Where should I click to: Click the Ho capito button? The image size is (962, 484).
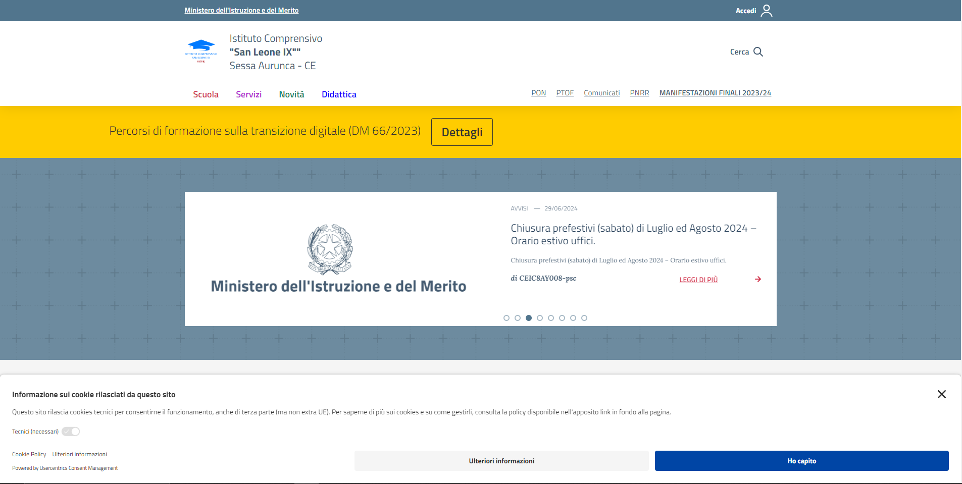pyautogui.click(x=802, y=461)
